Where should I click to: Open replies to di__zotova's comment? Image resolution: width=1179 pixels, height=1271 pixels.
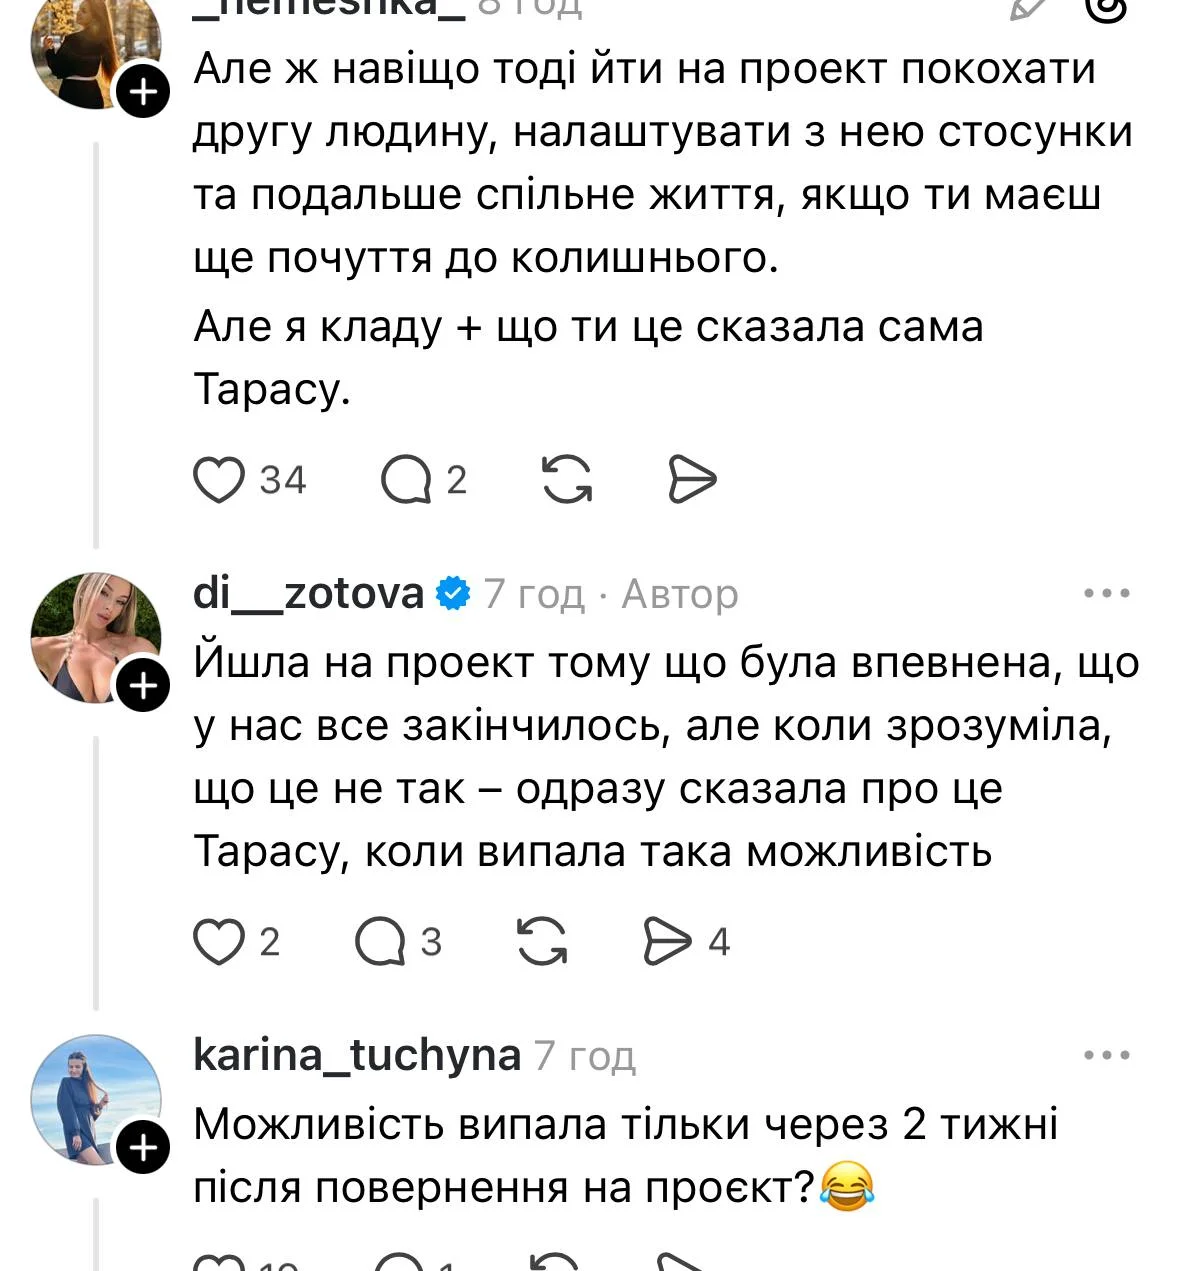tap(382, 938)
